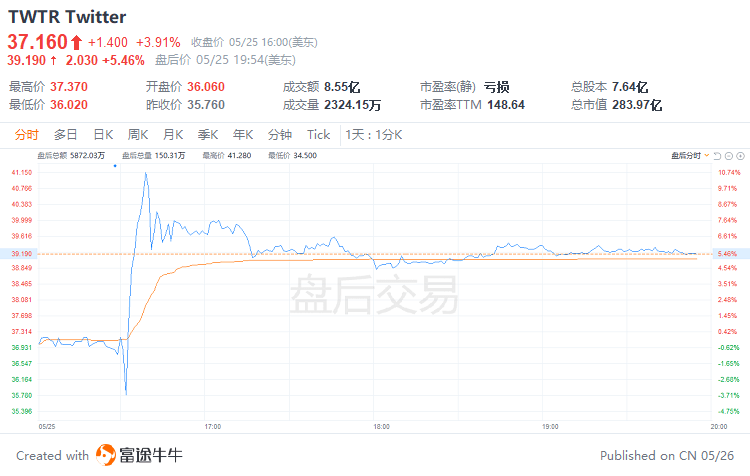This screenshot has height=476, width=750.
Task: Click the small blue dot marker above chart
Action: [115, 166]
